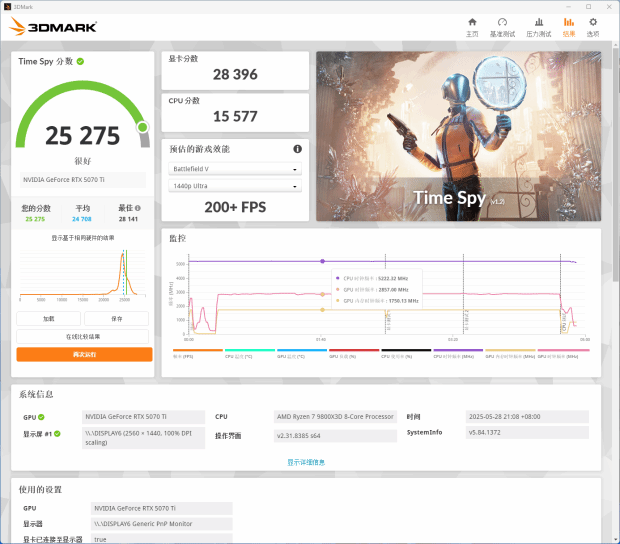This screenshot has height=544, width=620.
Task: Click the 28 396 graphics score value
Action: (235, 74)
